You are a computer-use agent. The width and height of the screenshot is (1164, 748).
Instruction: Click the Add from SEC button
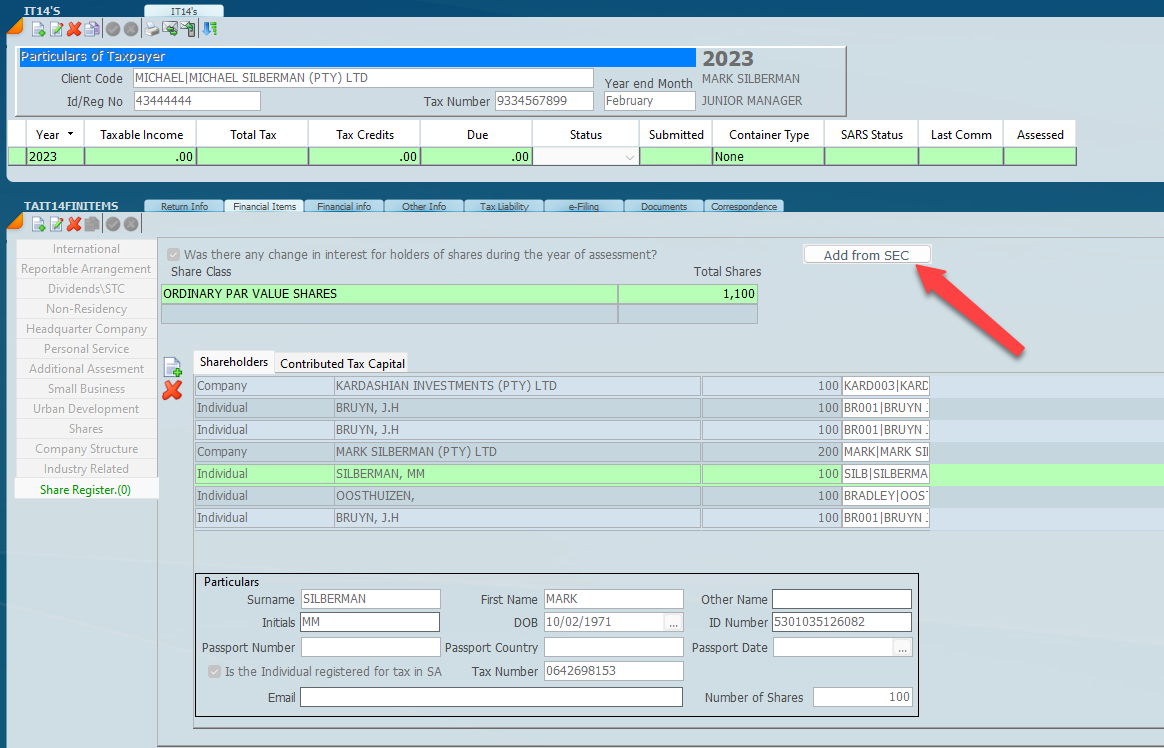click(x=866, y=255)
